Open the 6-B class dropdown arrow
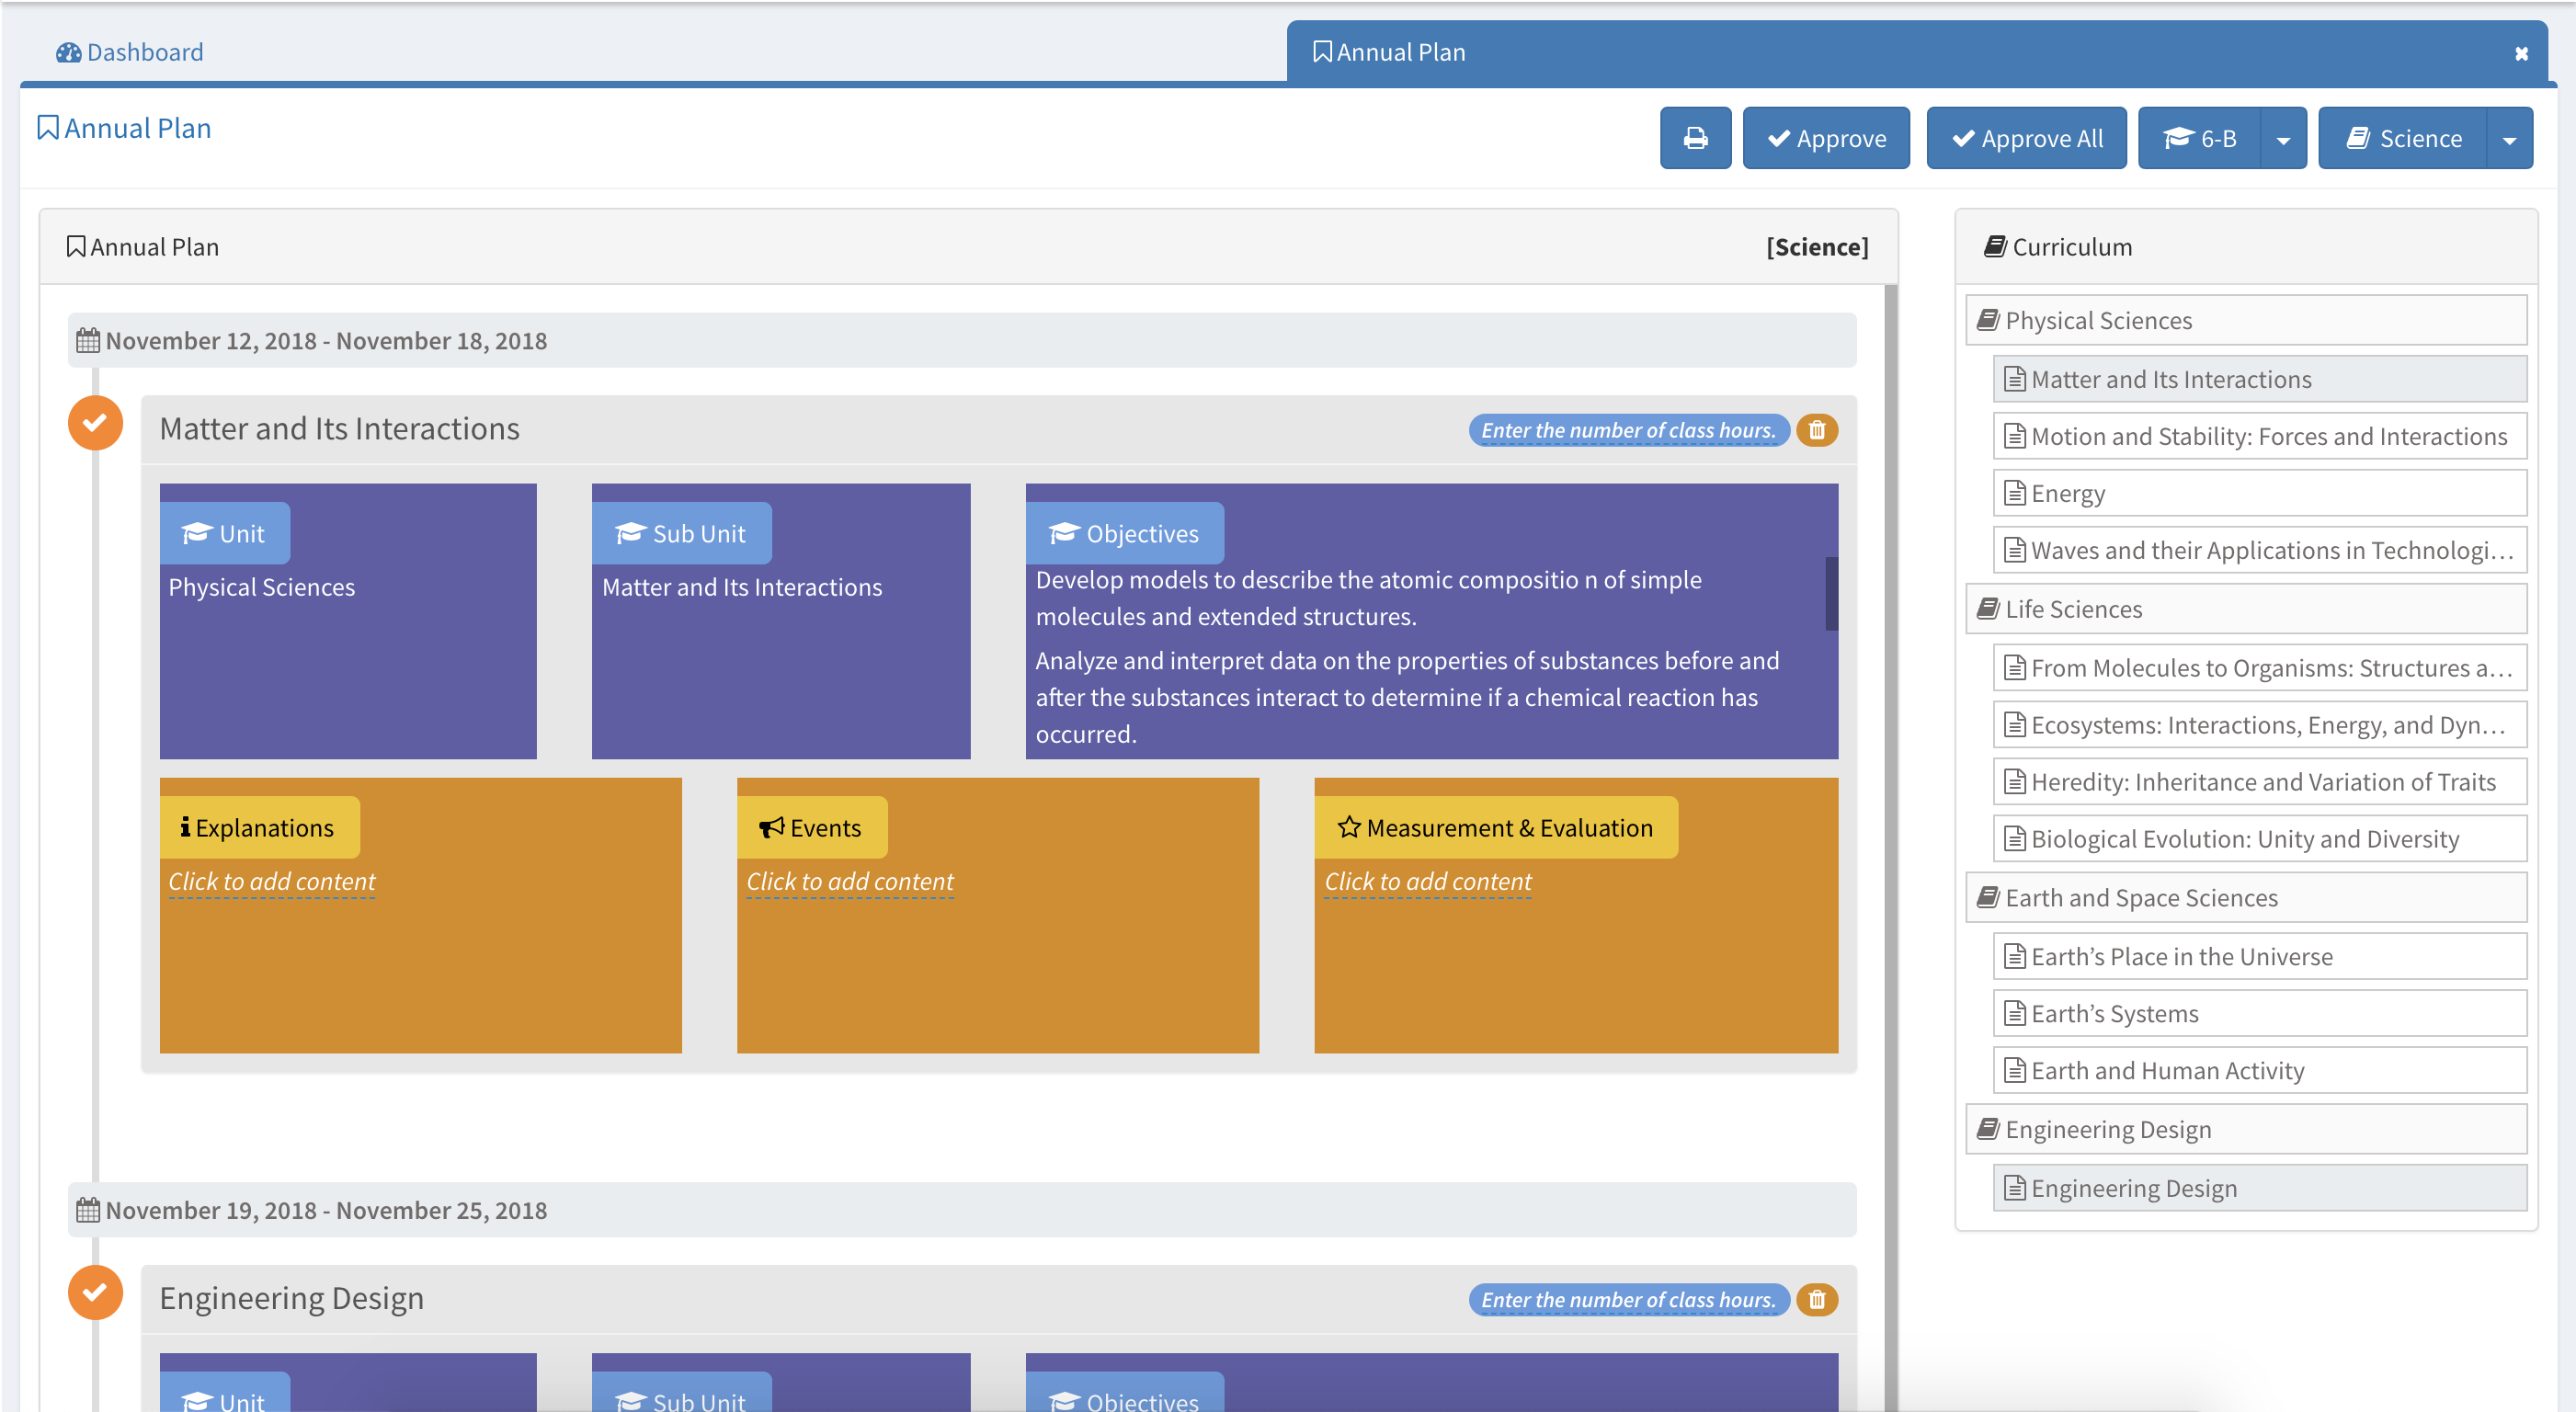Image resolution: width=2576 pixels, height=1412 pixels. pyautogui.click(x=2283, y=139)
